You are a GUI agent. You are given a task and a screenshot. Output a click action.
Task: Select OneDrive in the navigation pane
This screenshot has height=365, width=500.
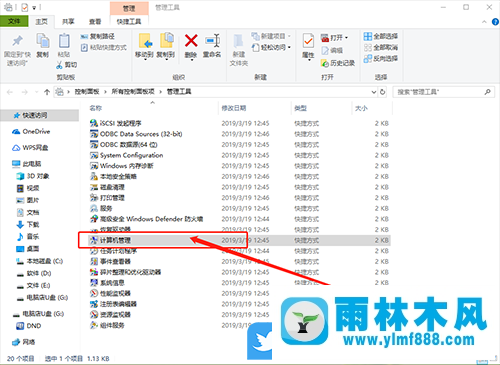pos(36,132)
